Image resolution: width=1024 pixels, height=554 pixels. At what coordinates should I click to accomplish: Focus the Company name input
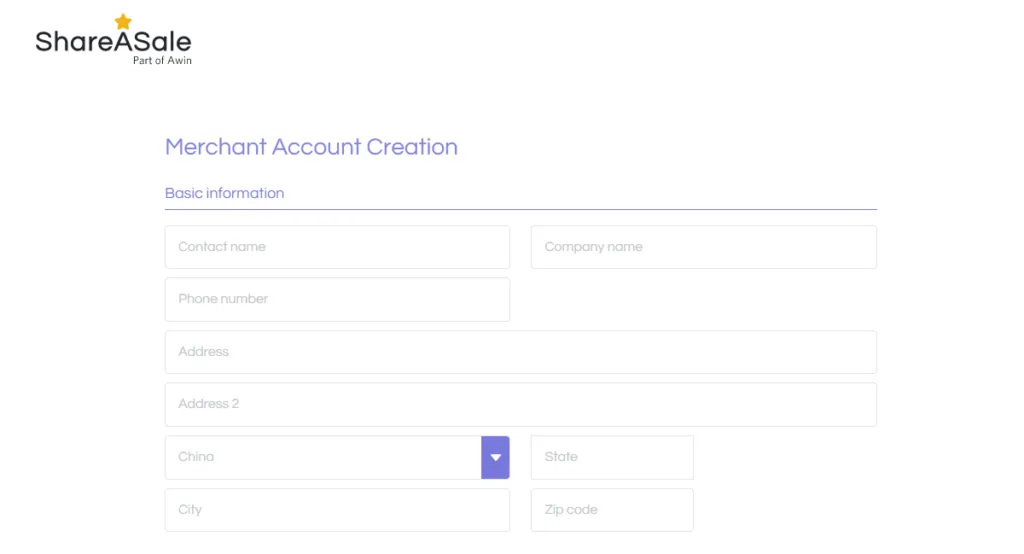point(703,247)
